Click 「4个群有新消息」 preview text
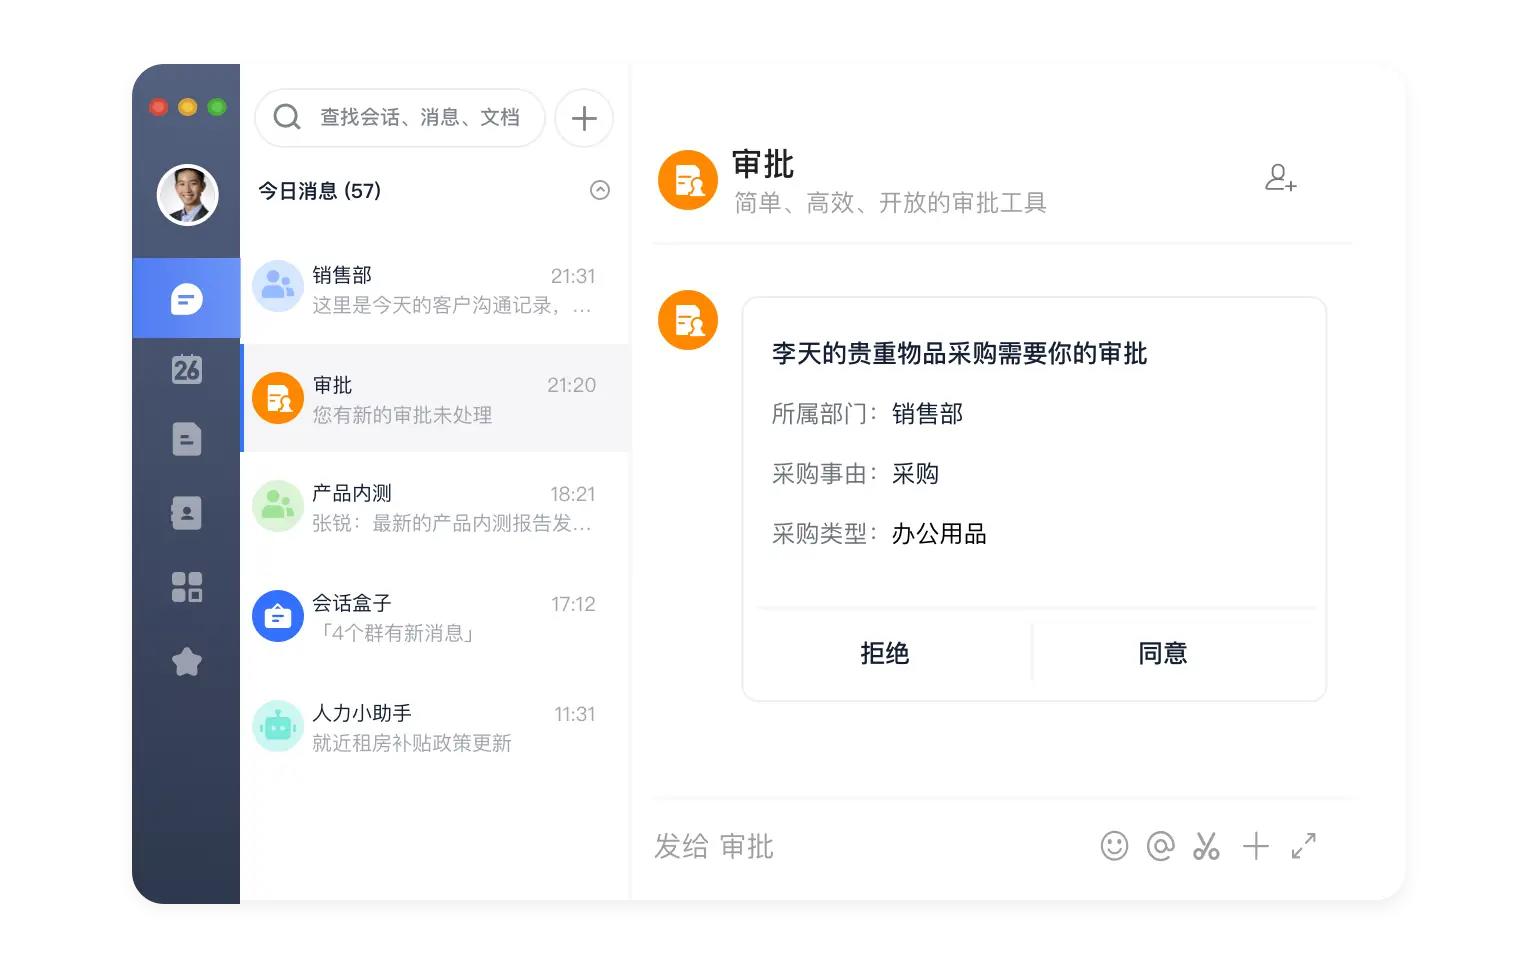This screenshot has height=964, width=1528. [397, 633]
